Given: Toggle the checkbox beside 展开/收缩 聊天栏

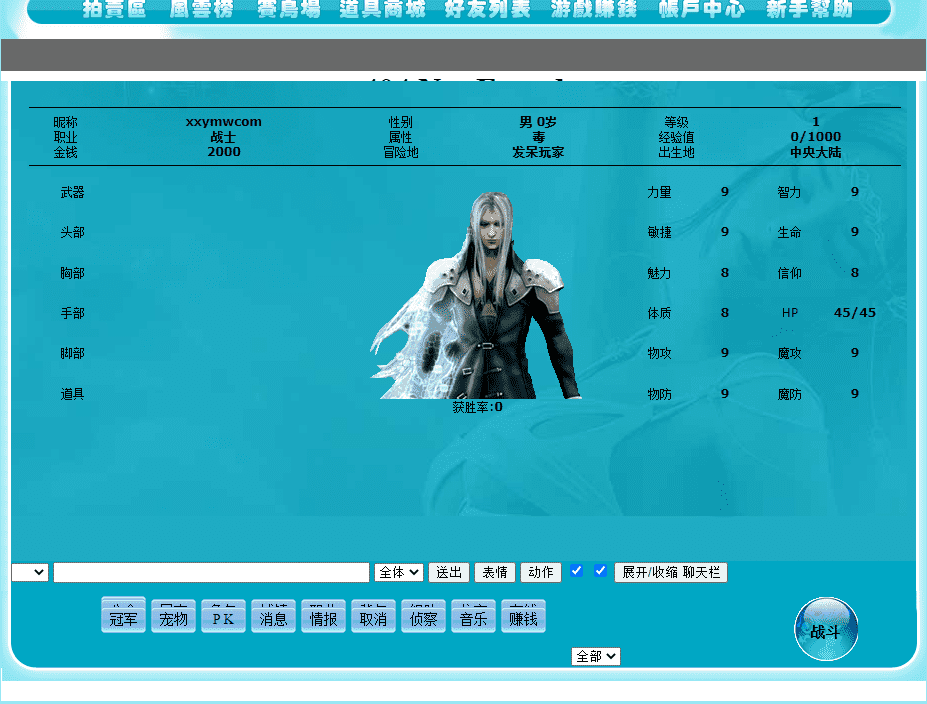Looking at the screenshot, I should tap(600, 571).
